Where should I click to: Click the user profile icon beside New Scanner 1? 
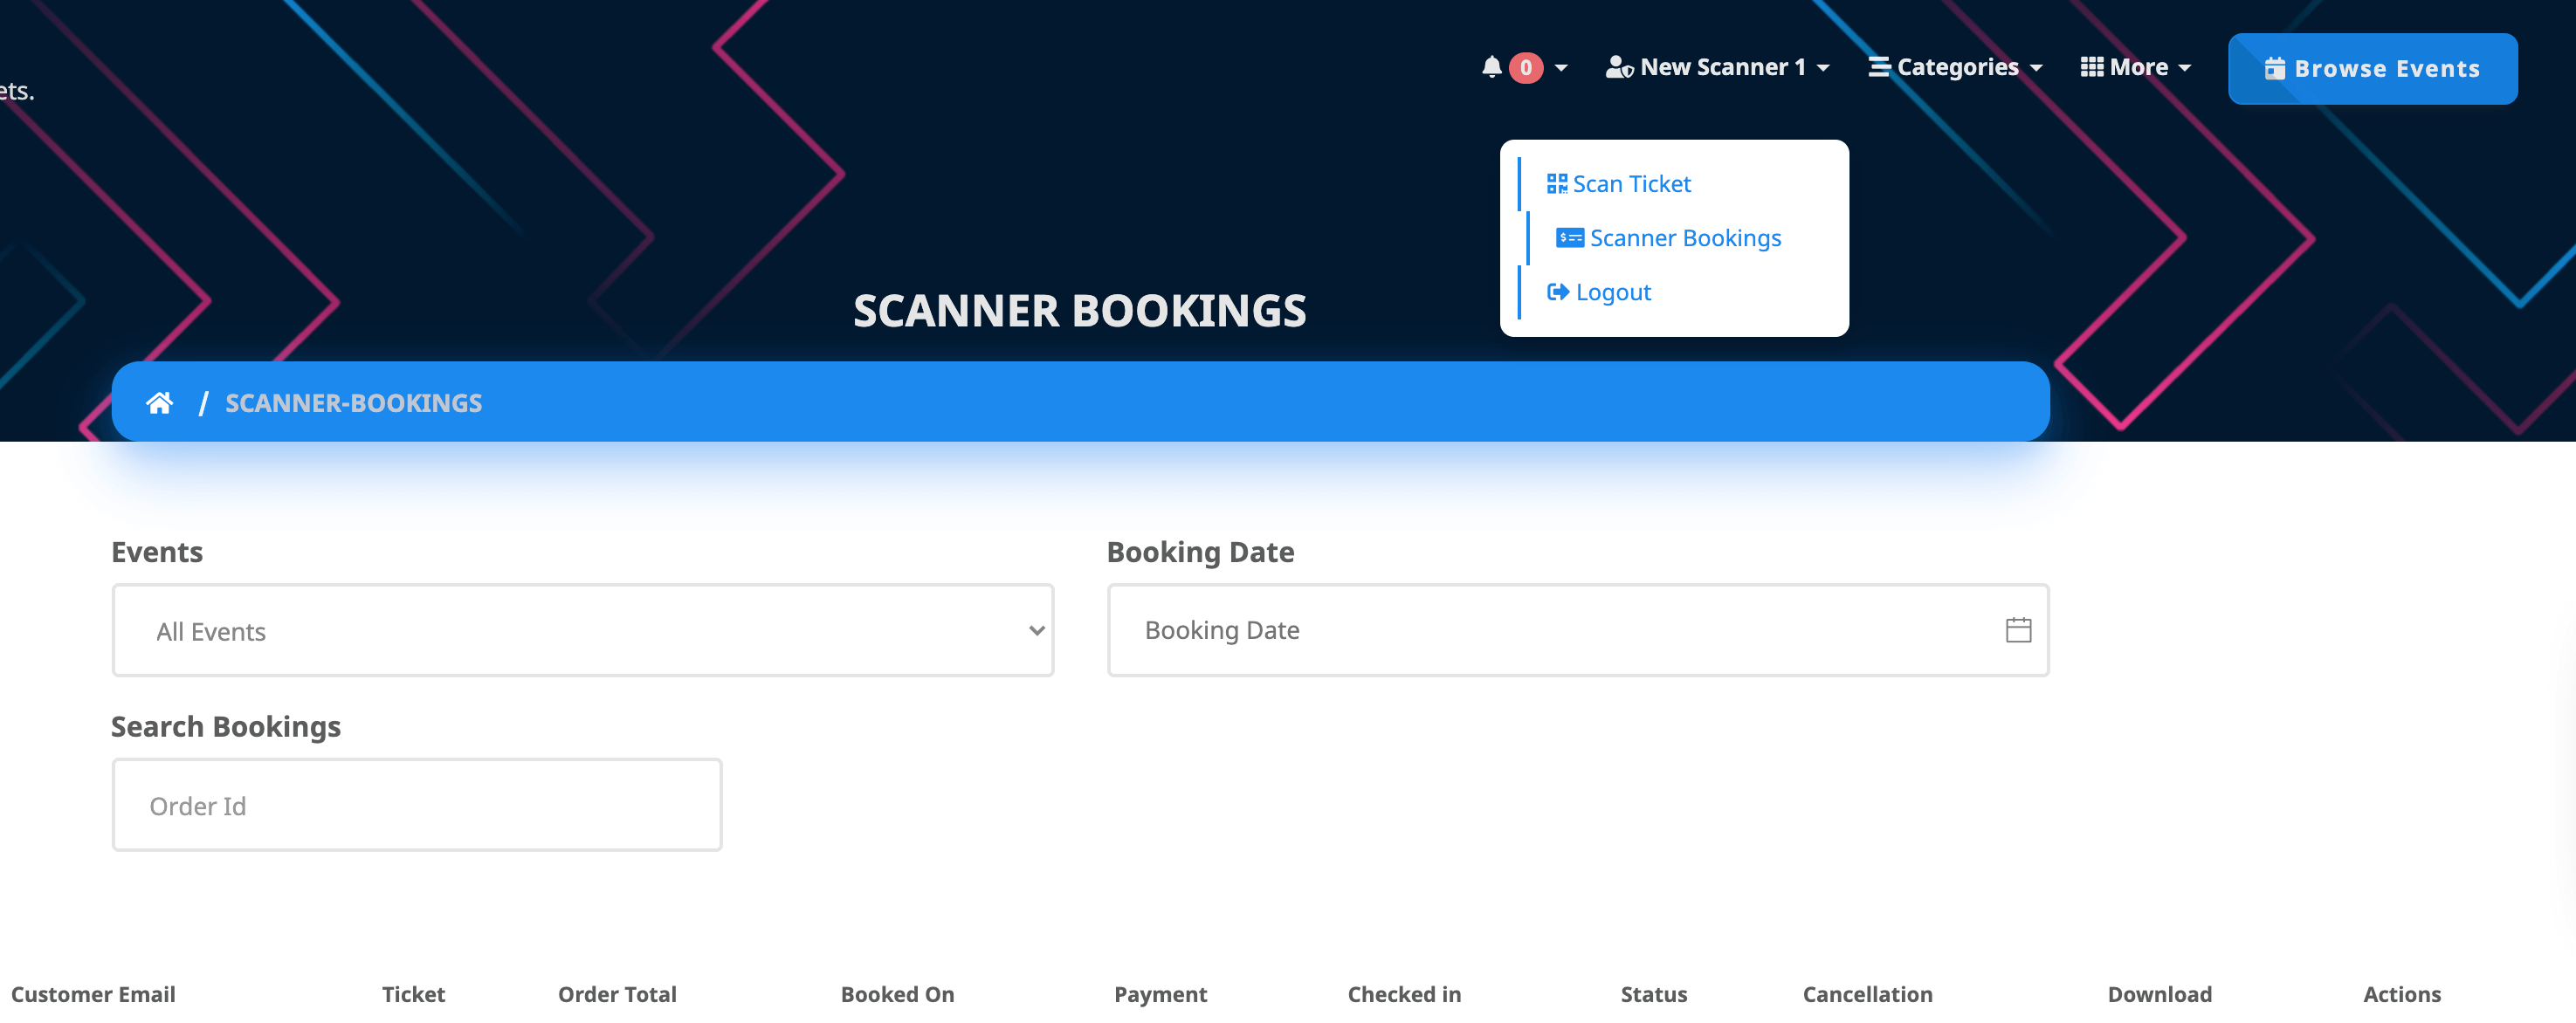(1620, 66)
